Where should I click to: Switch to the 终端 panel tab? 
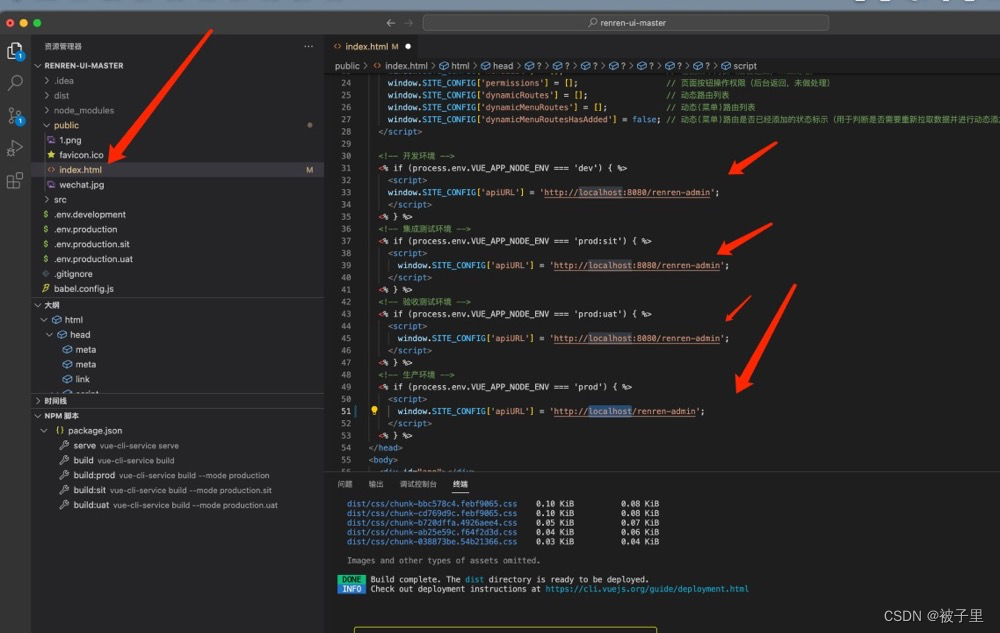(x=460, y=484)
